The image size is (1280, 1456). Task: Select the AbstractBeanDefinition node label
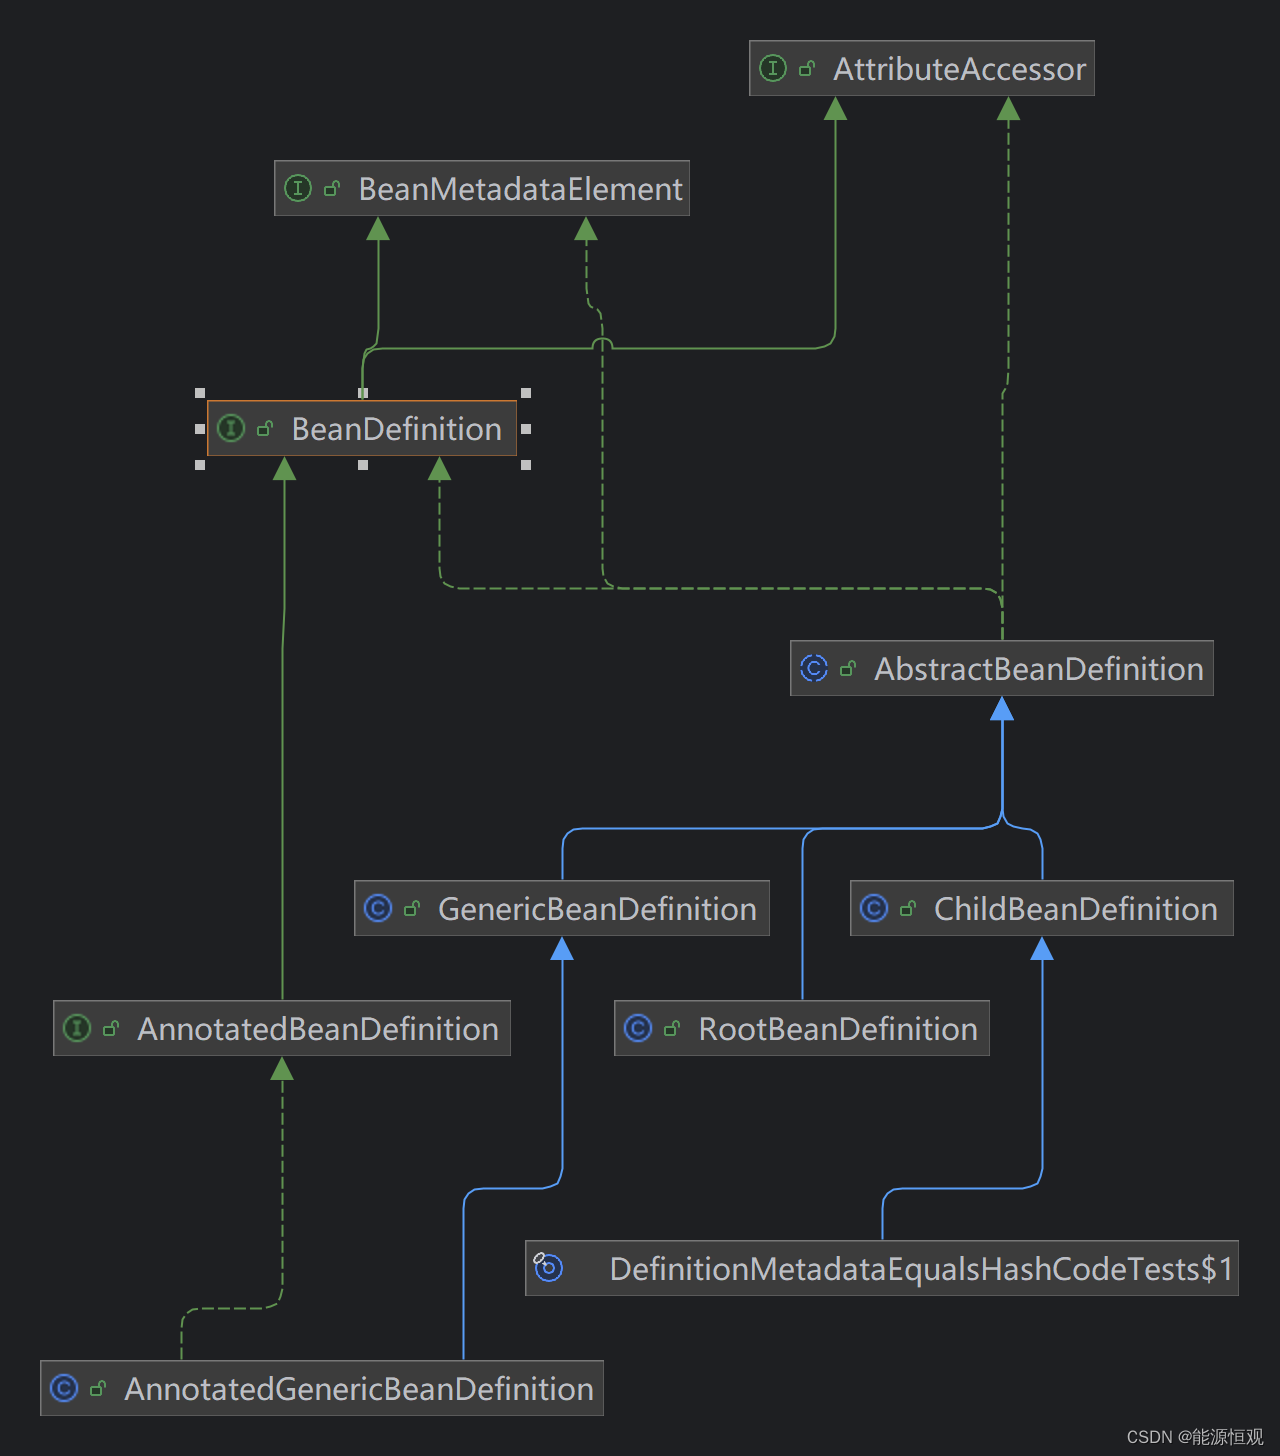(1038, 669)
